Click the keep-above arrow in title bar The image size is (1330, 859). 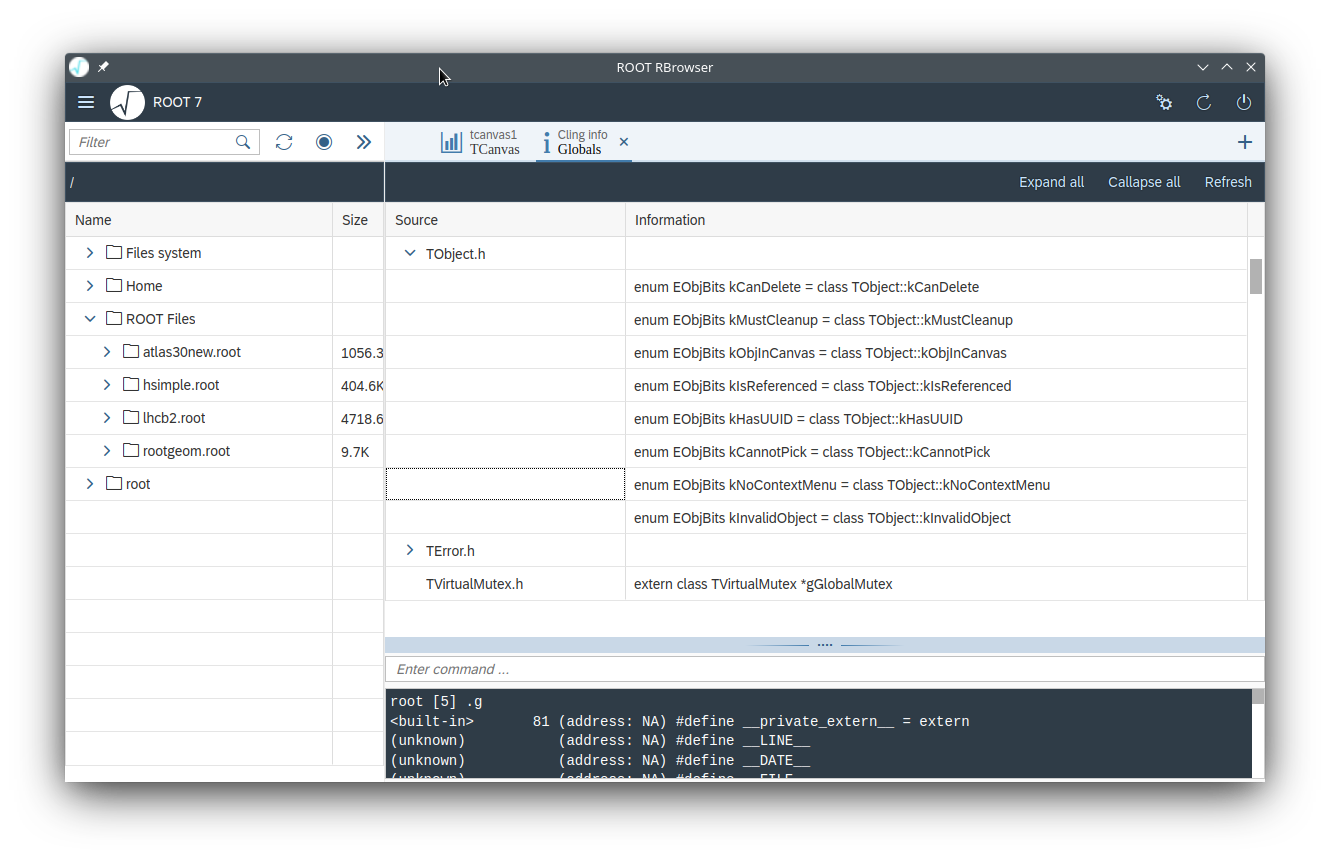tap(1227, 67)
